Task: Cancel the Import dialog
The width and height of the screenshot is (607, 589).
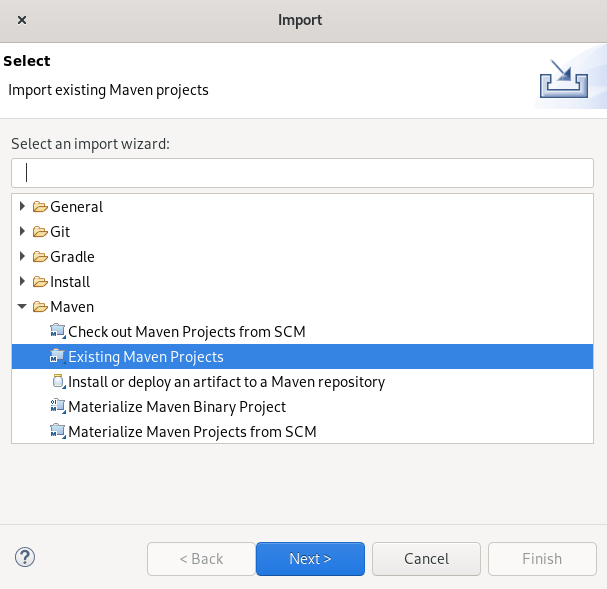Action: coord(426,559)
